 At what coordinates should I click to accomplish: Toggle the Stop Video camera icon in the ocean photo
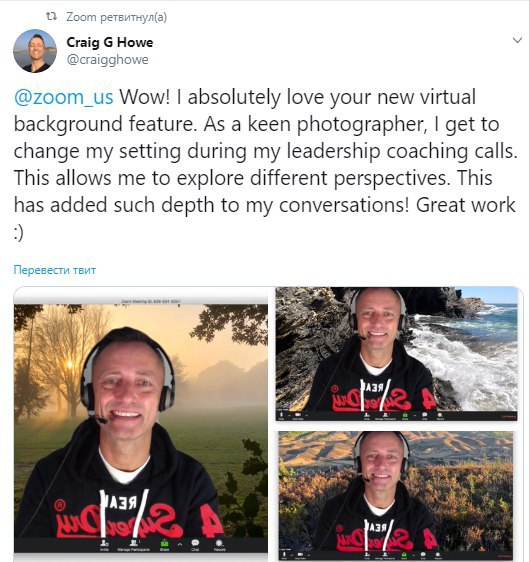[x=298, y=416]
